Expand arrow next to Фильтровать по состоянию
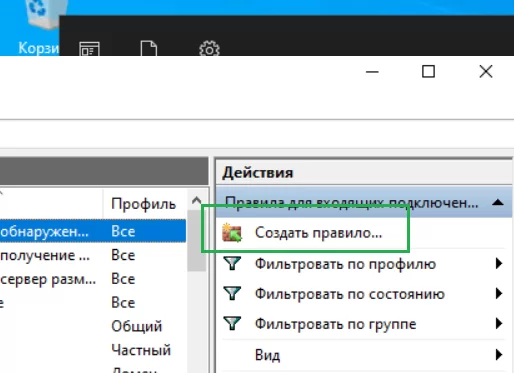 point(499,294)
